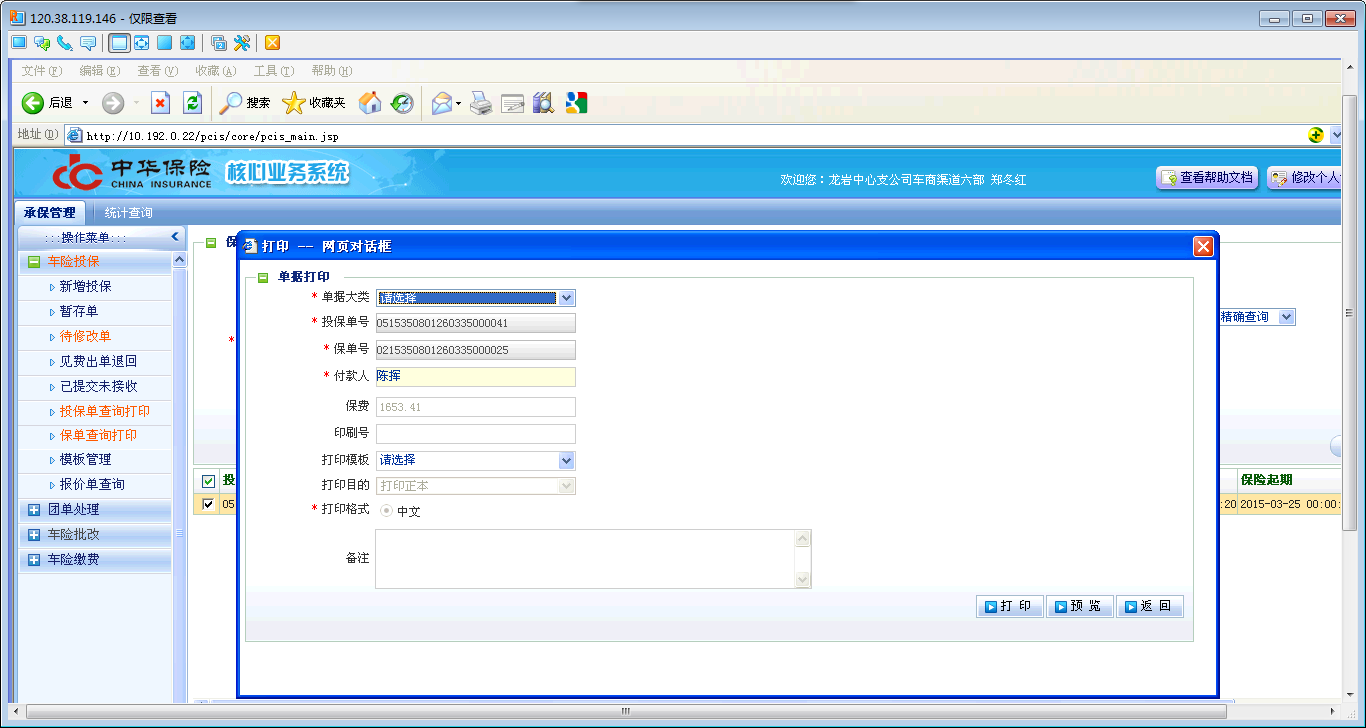Click the remote chat bubbles icon
The image size is (1366, 728).
pos(42,43)
